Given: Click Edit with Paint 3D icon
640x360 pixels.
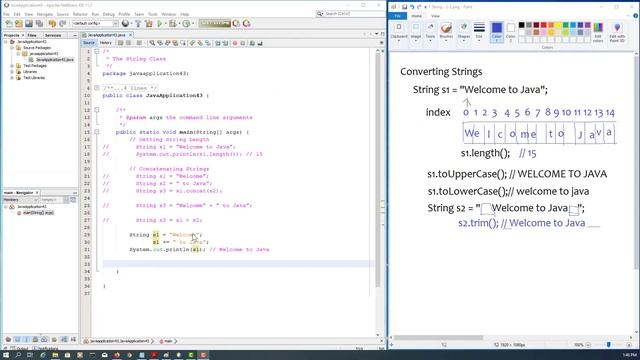Looking at the screenshot, I should 617,33.
